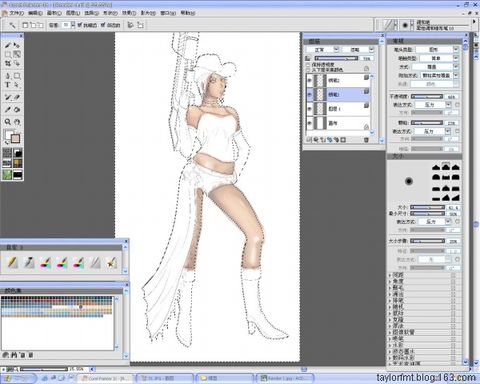Choose the yellow pencil in custom palette
Screen dimensions: 480x384
[12, 263]
